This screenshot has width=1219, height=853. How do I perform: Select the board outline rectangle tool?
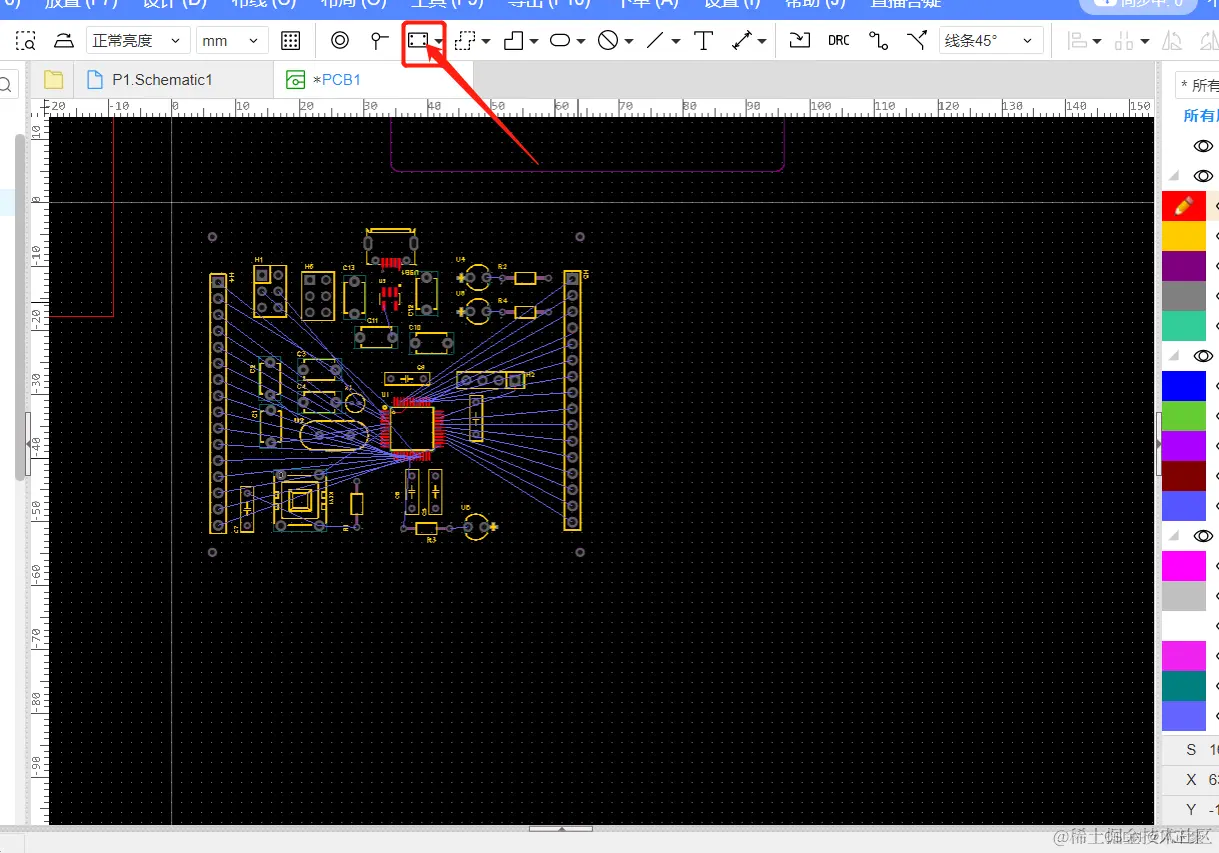[x=418, y=41]
